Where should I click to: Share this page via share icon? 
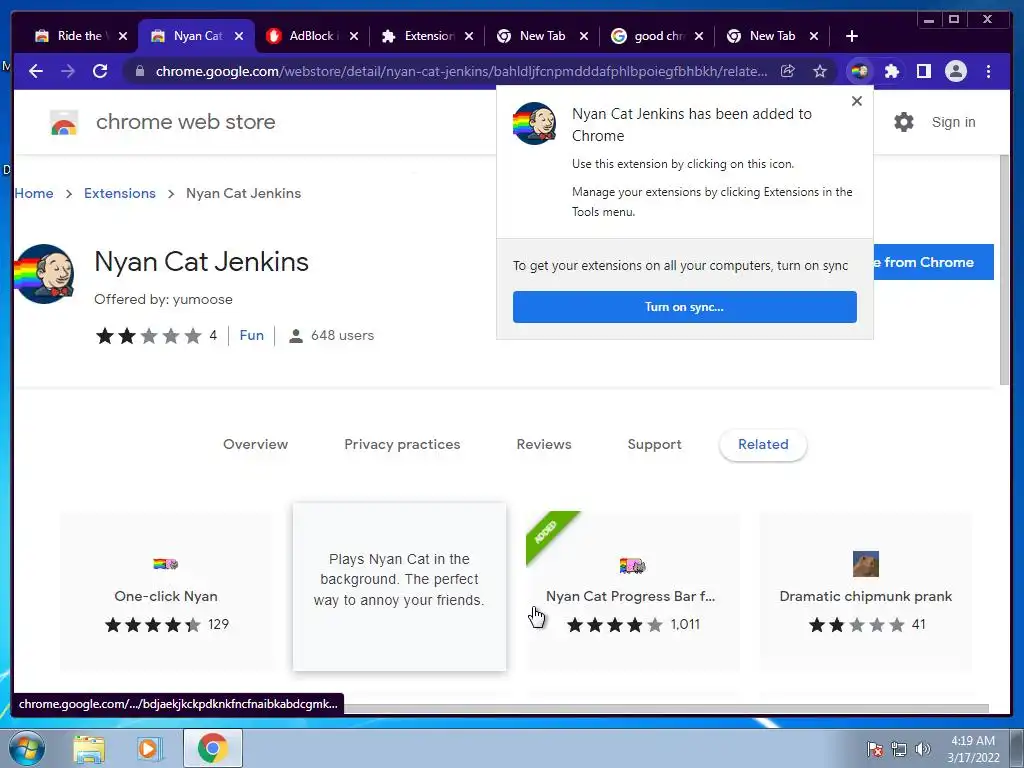(788, 71)
